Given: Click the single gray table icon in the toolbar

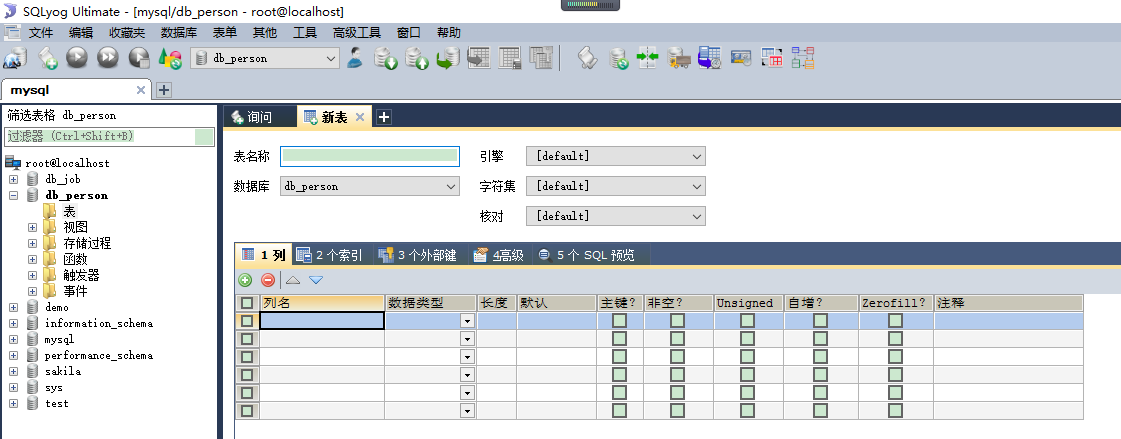Looking at the screenshot, I should [510, 58].
